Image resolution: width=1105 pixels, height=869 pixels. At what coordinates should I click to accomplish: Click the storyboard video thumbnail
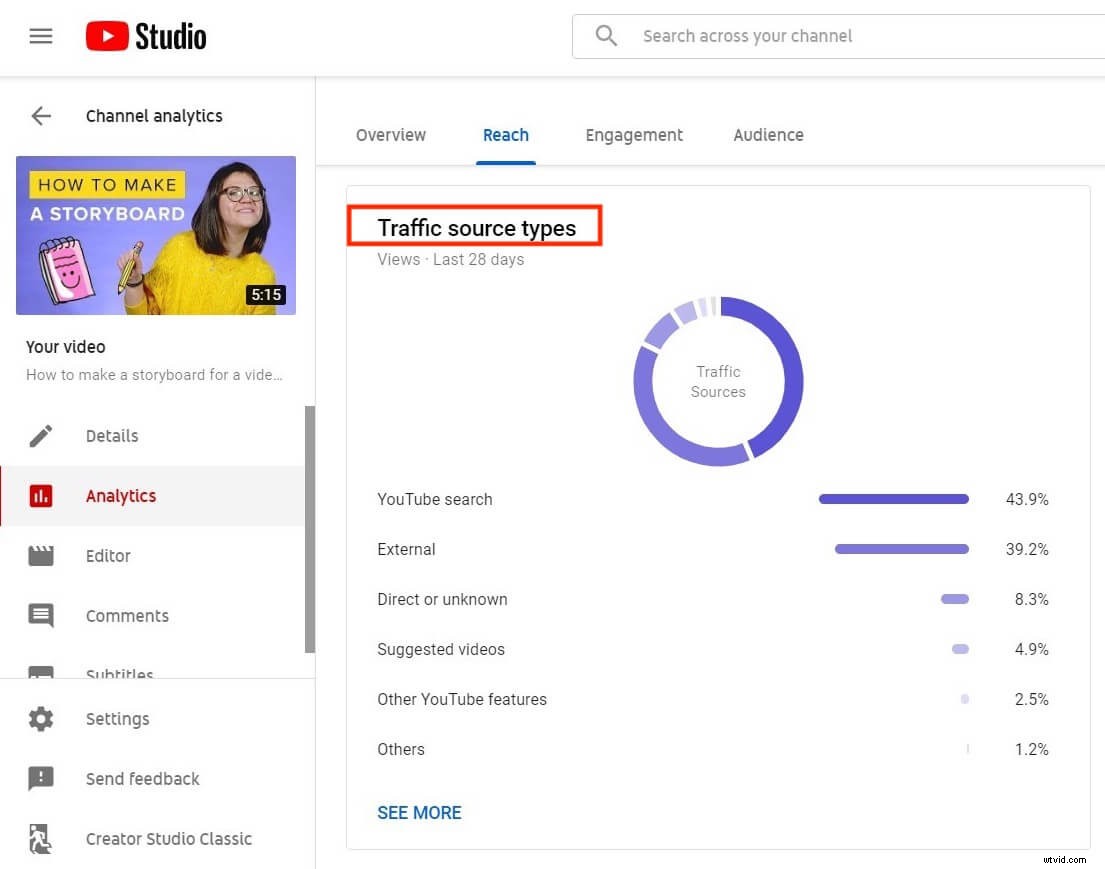(x=155, y=235)
